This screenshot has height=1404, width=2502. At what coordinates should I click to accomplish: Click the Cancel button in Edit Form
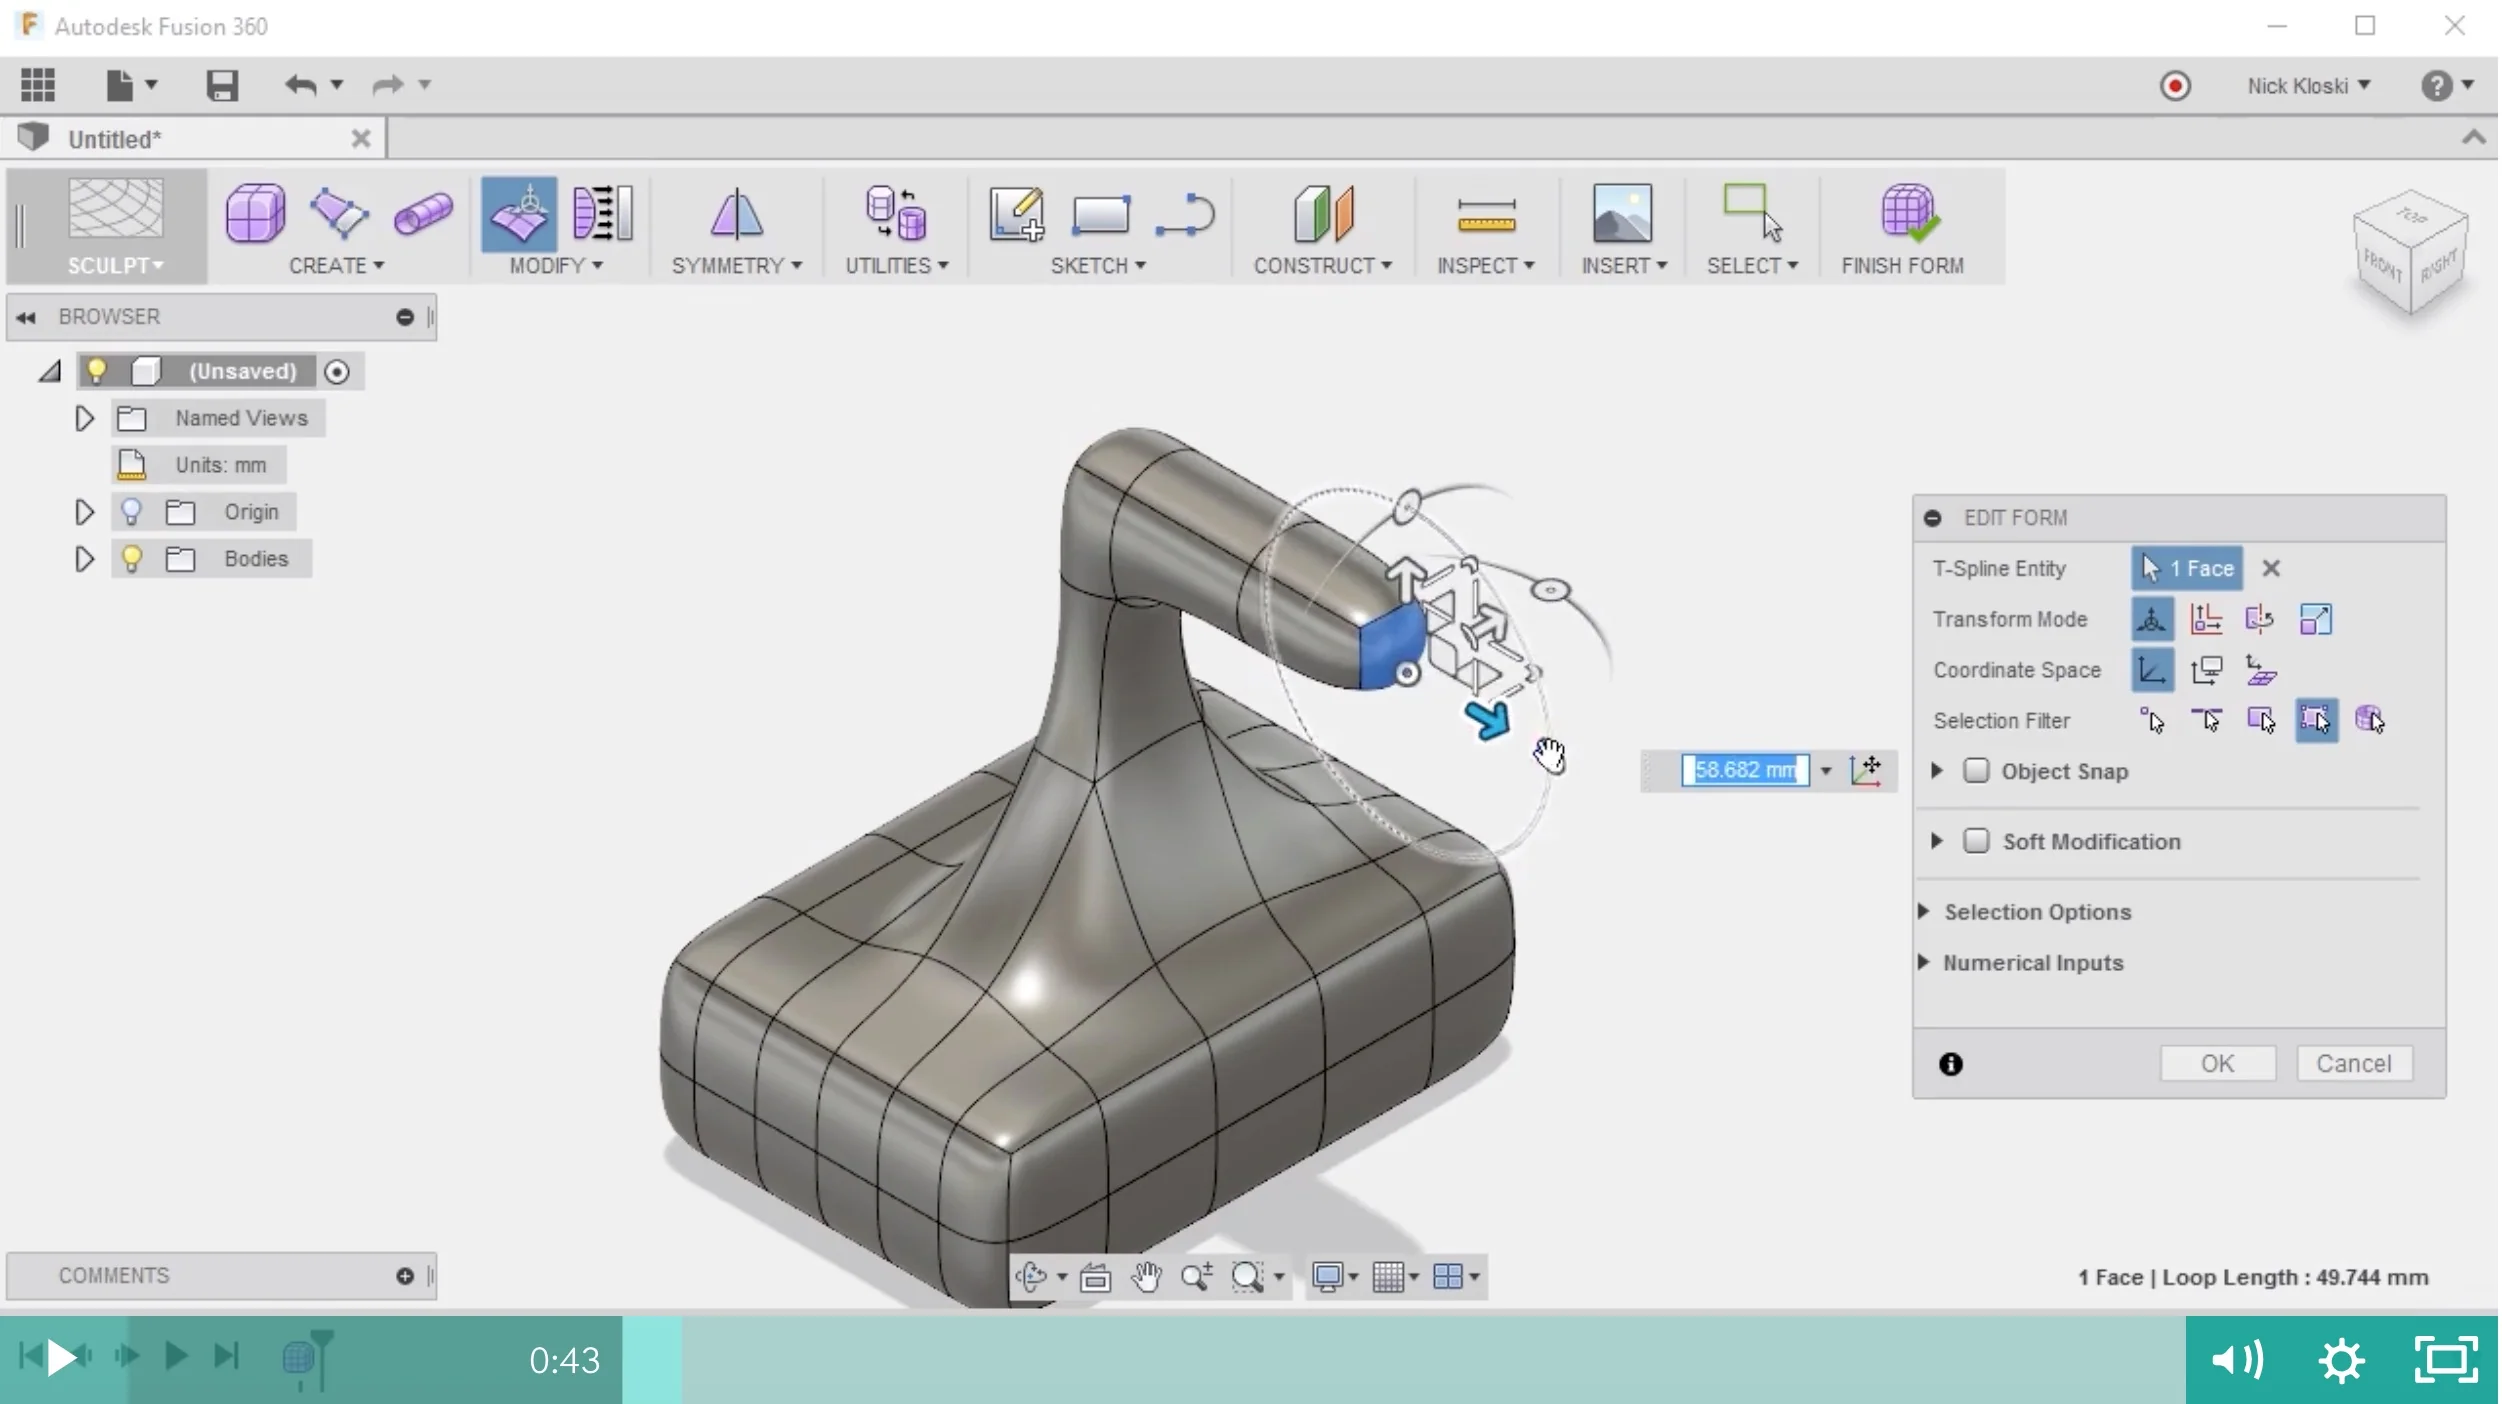click(2354, 1063)
